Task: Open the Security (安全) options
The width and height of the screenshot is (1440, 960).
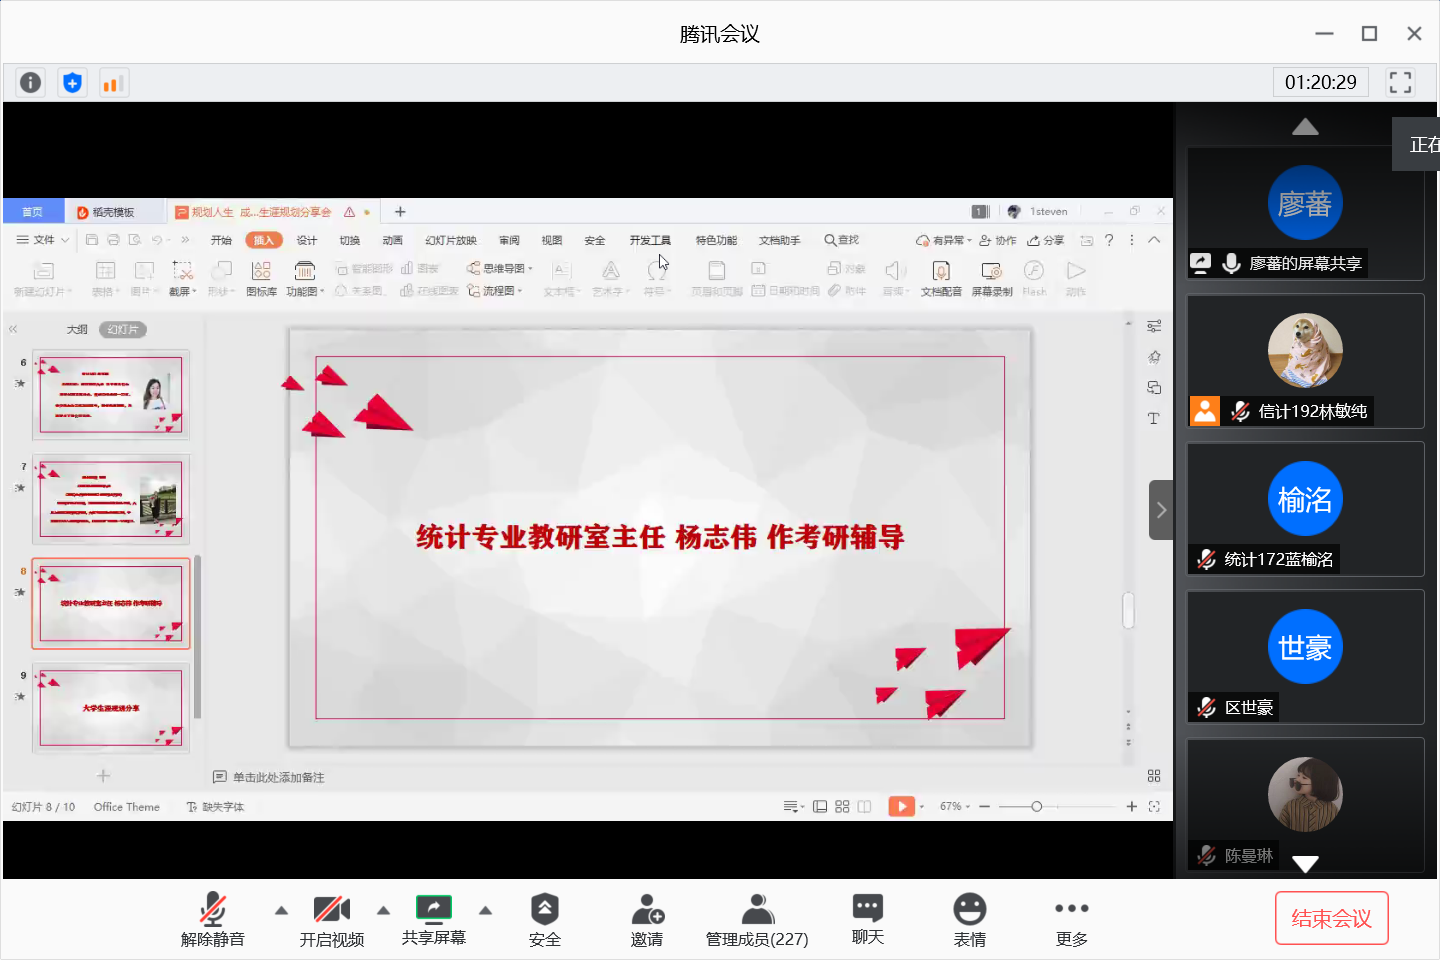Action: click(545, 919)
